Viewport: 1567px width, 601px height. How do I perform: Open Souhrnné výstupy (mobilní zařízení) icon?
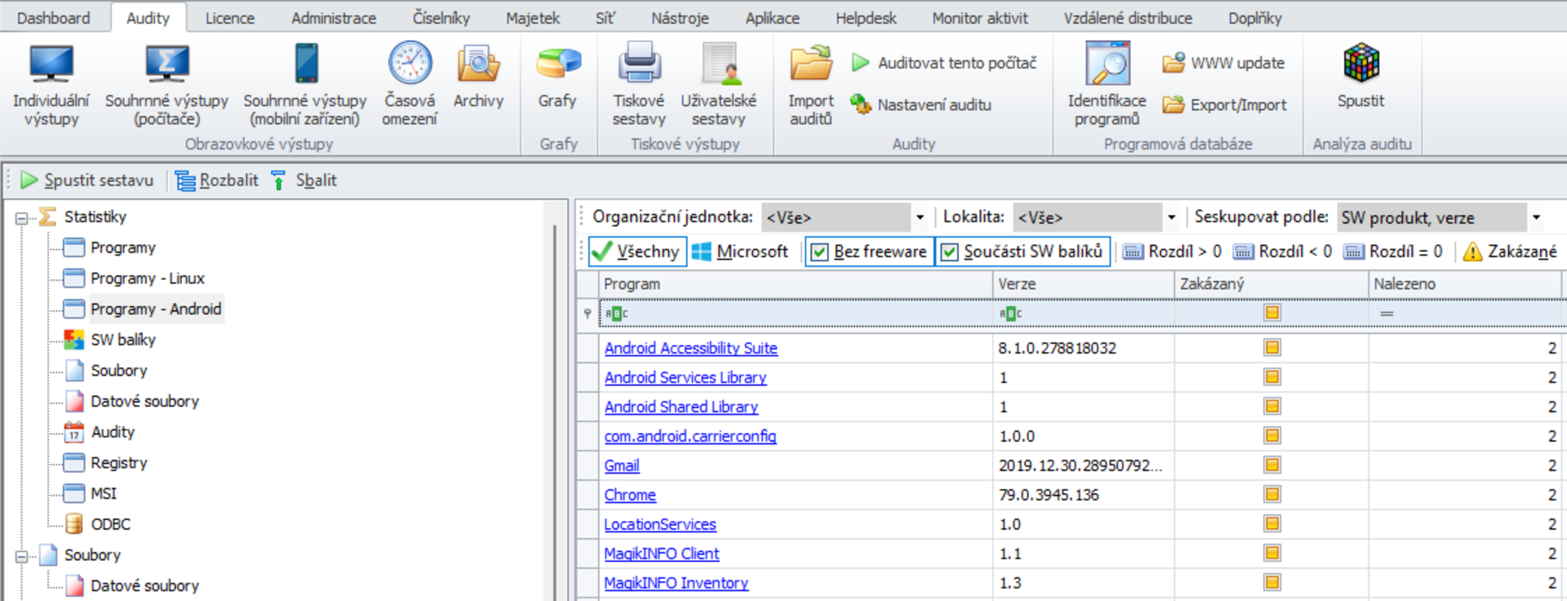click(307, 63)
